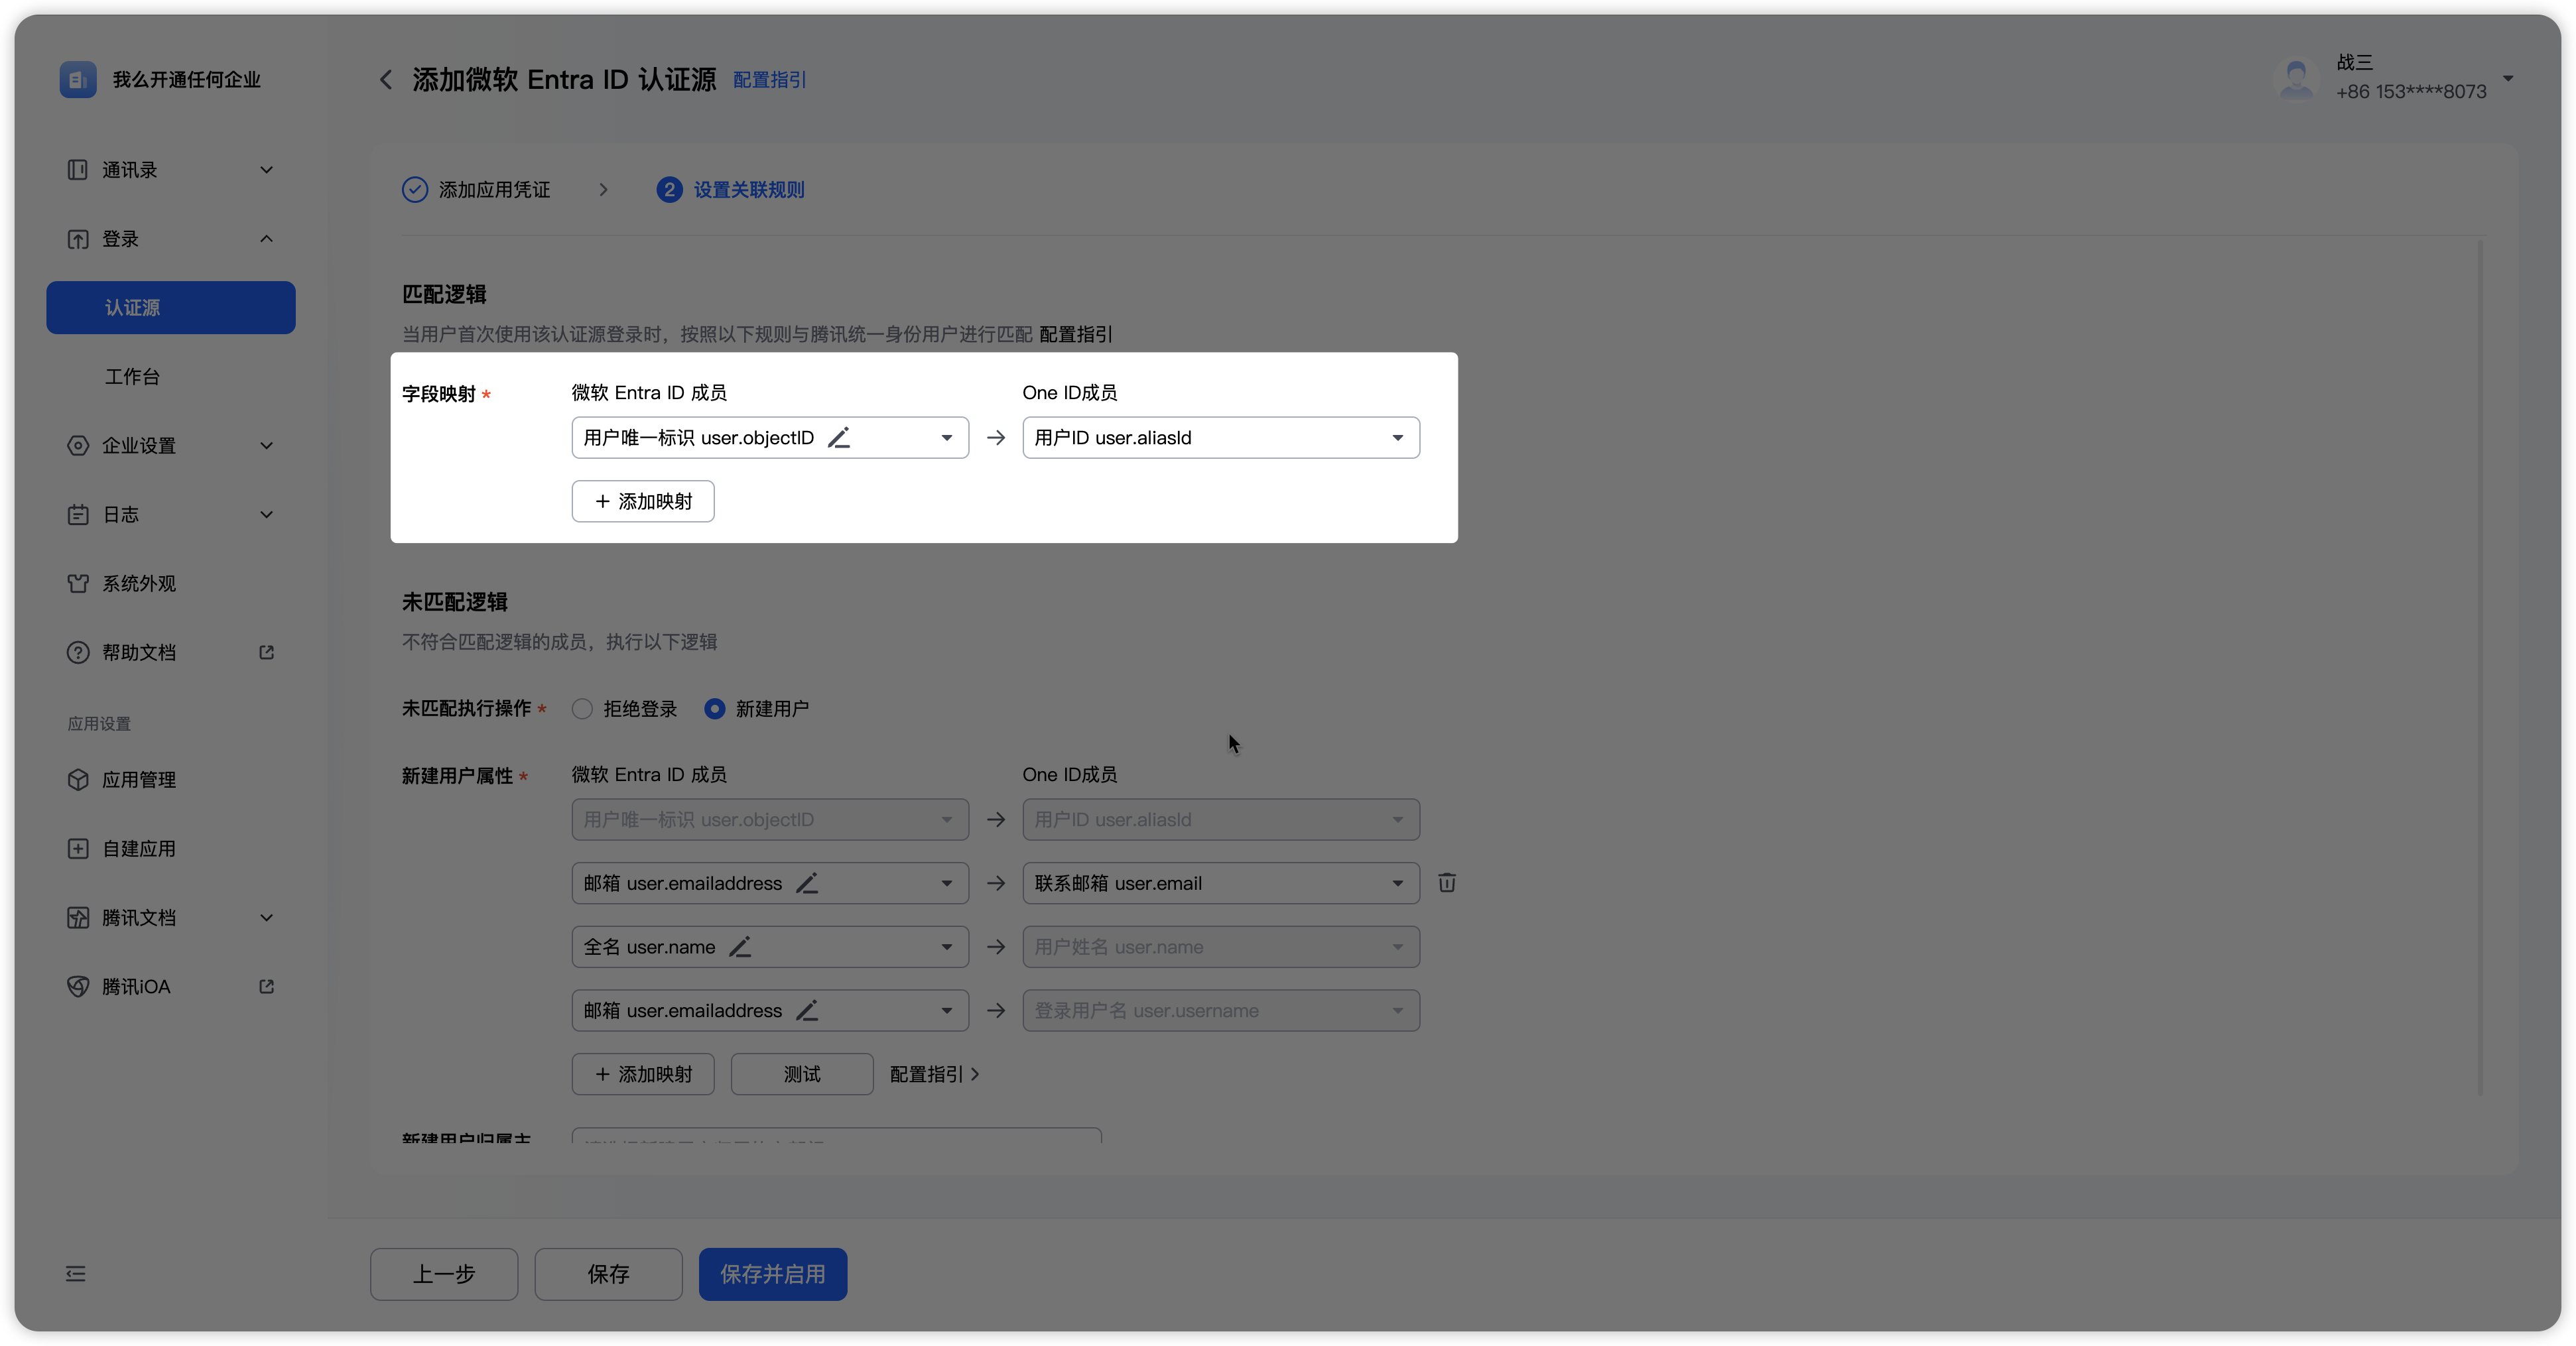The image size is (2576, 1346).
Task: Click the 测试 button
Action: 802,1074
